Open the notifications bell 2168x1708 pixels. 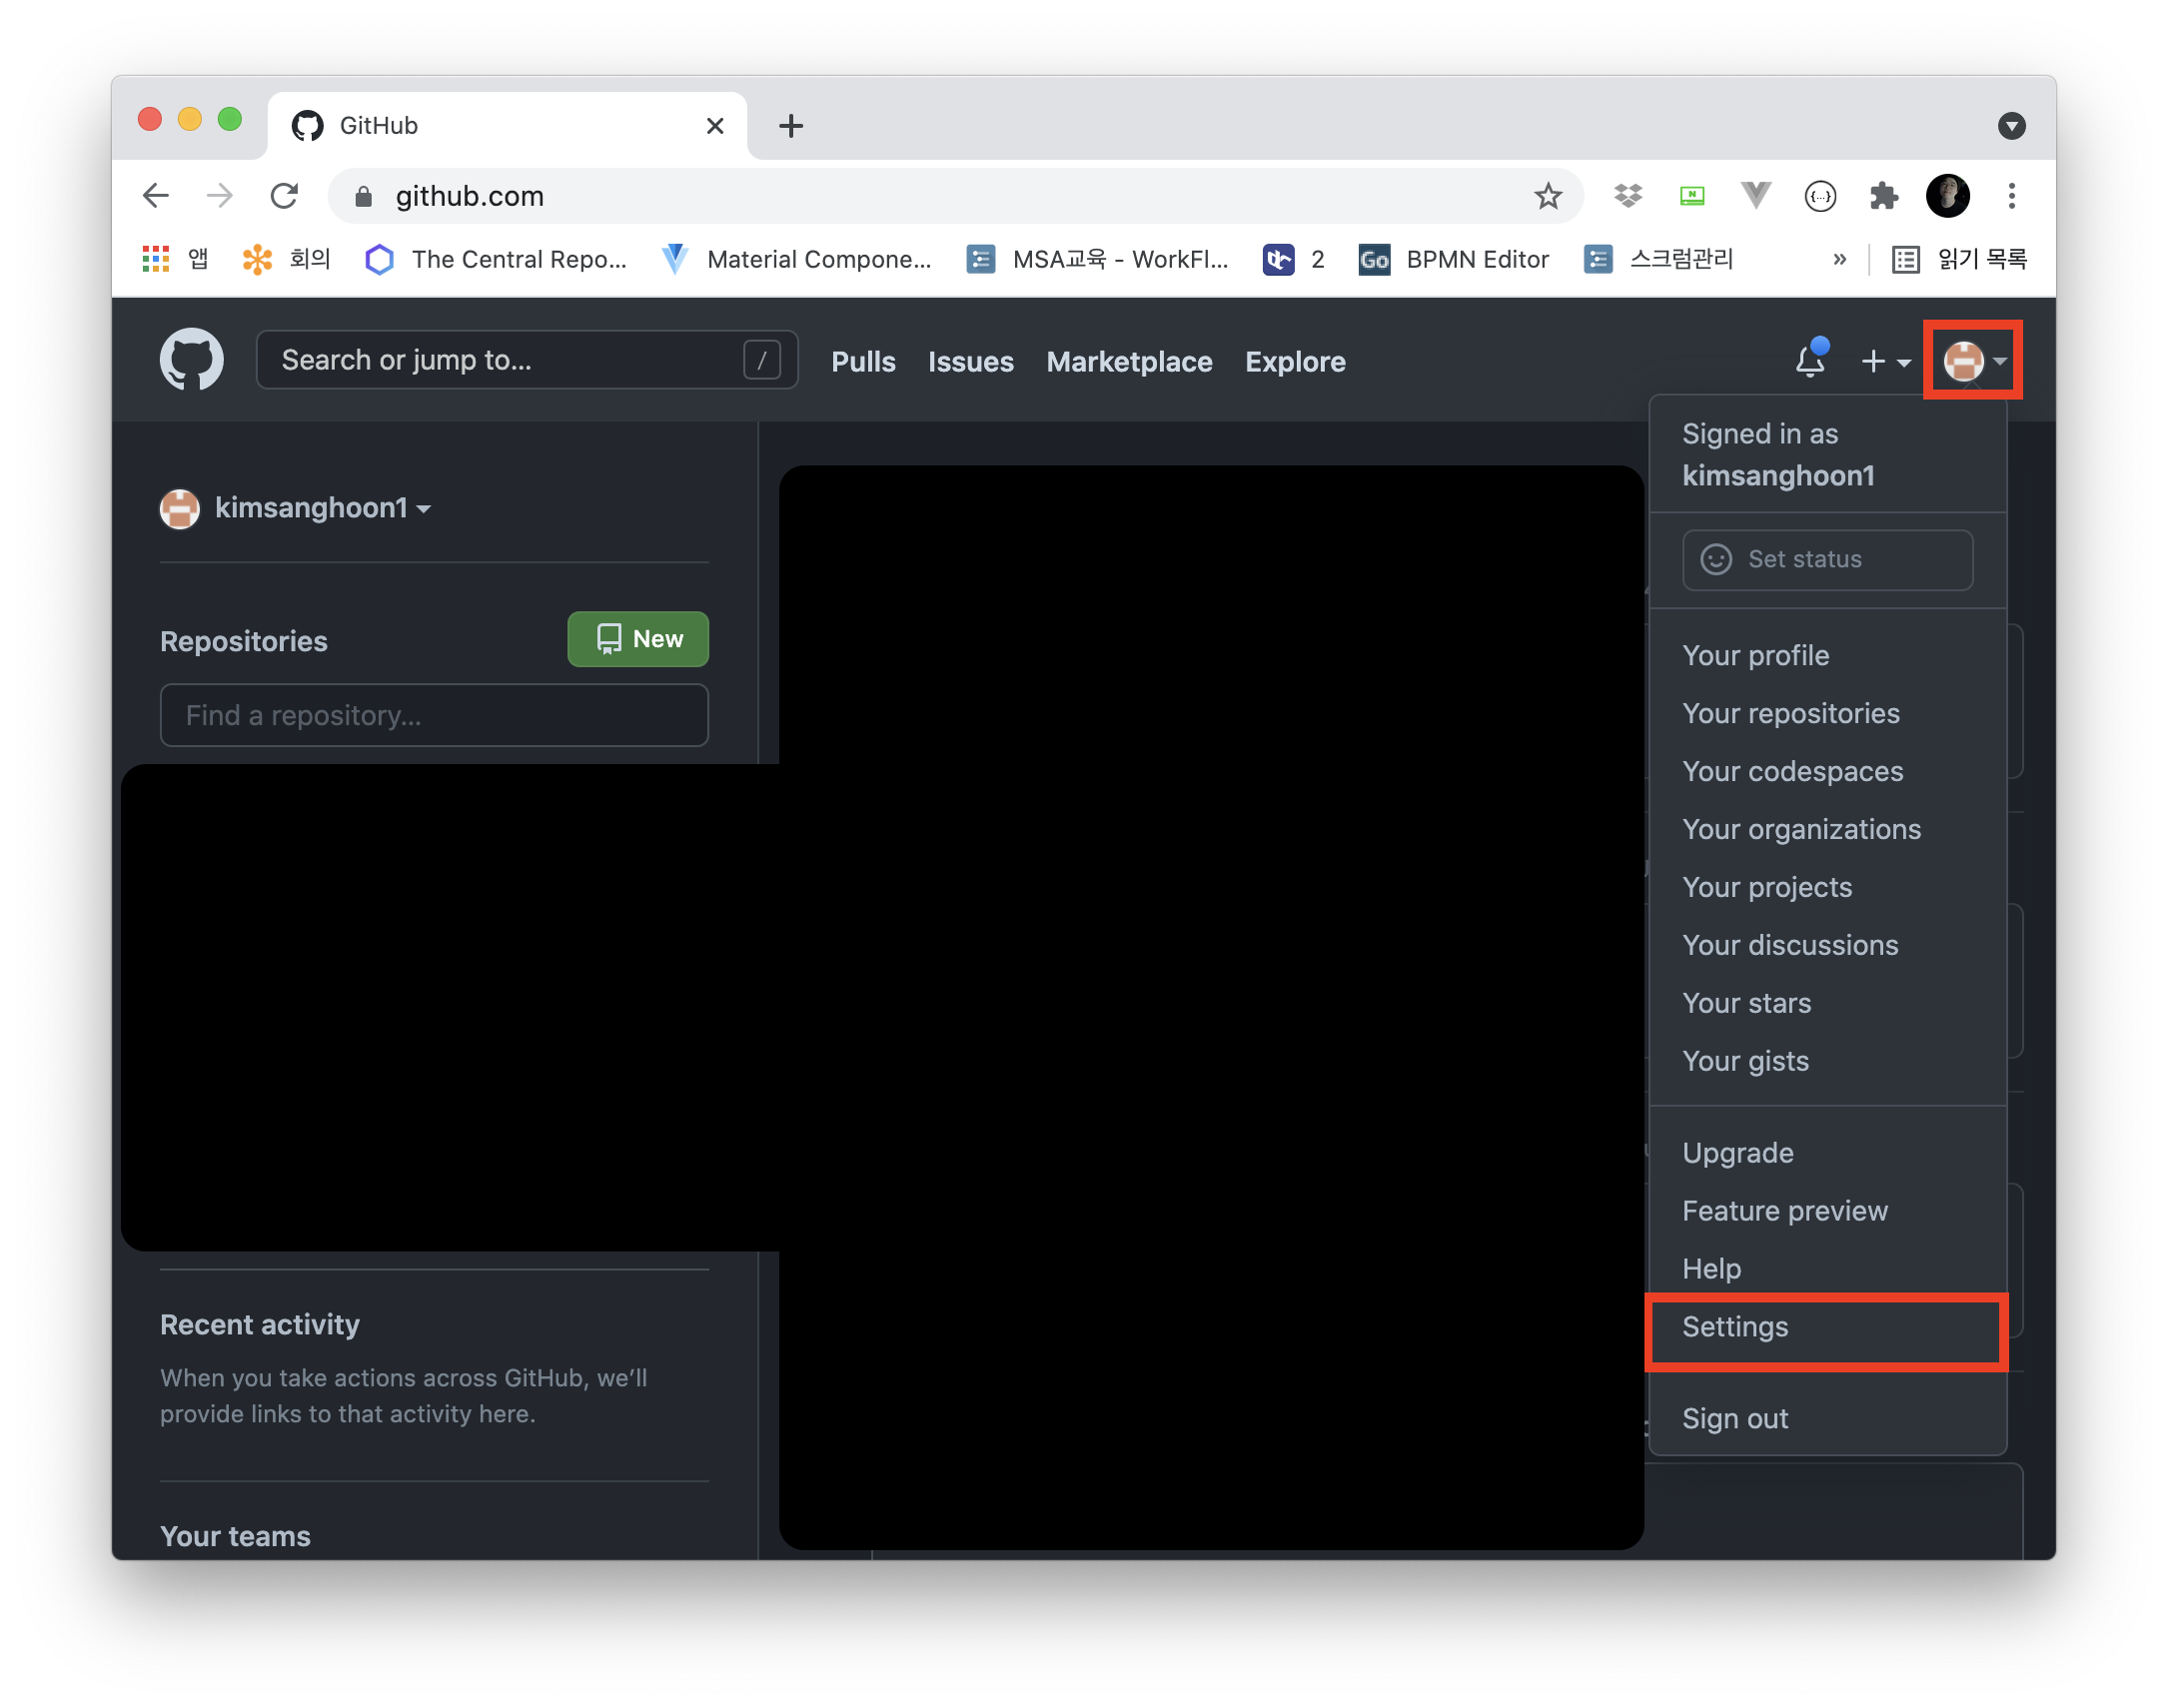pyautogui.click(x=1810, y=360)
